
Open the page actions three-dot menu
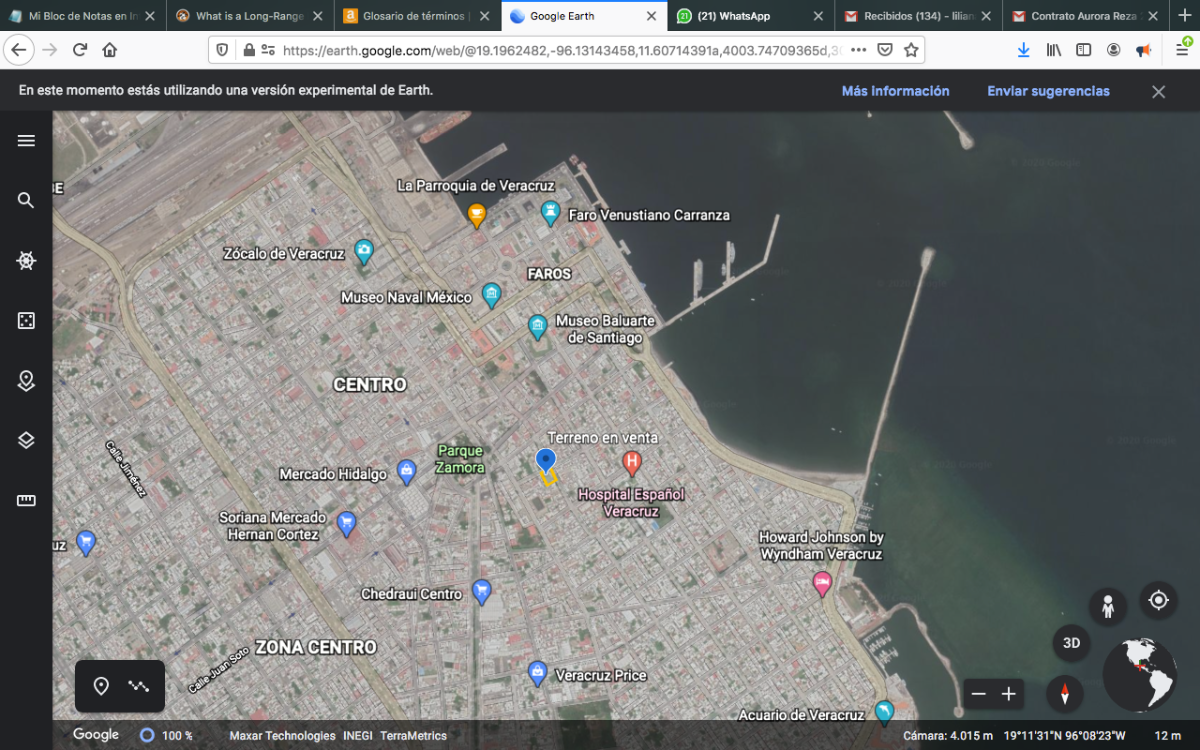tap(858, 50)
